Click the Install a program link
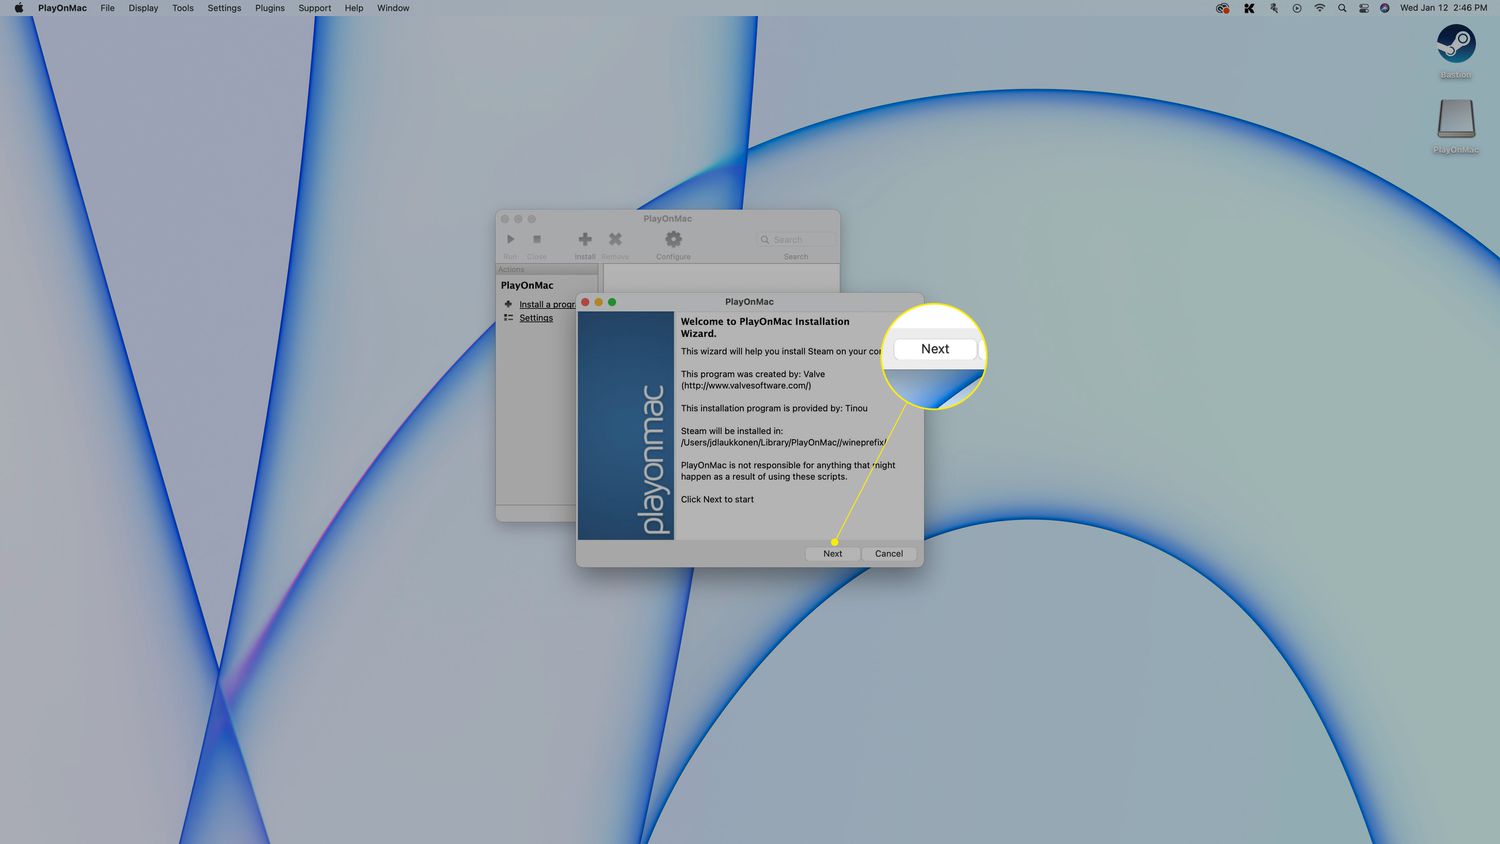Image resolution: width=1500 pixels, height=844 pixels. pyautogui.click(x=546, y=305)
